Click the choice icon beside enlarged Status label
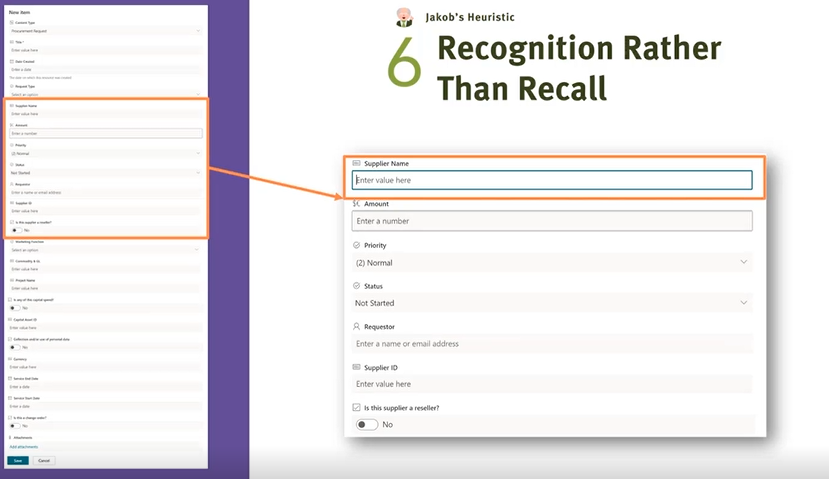Screen dimensions: 829x479 356,286
